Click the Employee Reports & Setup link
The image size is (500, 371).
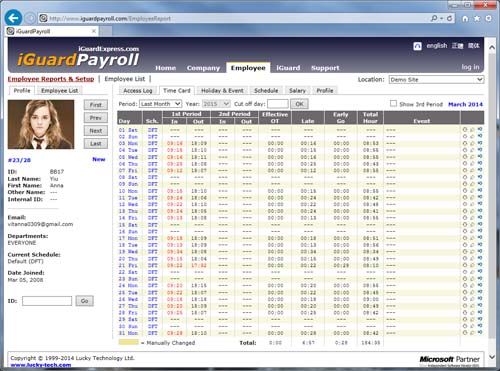tap(51, 79)
